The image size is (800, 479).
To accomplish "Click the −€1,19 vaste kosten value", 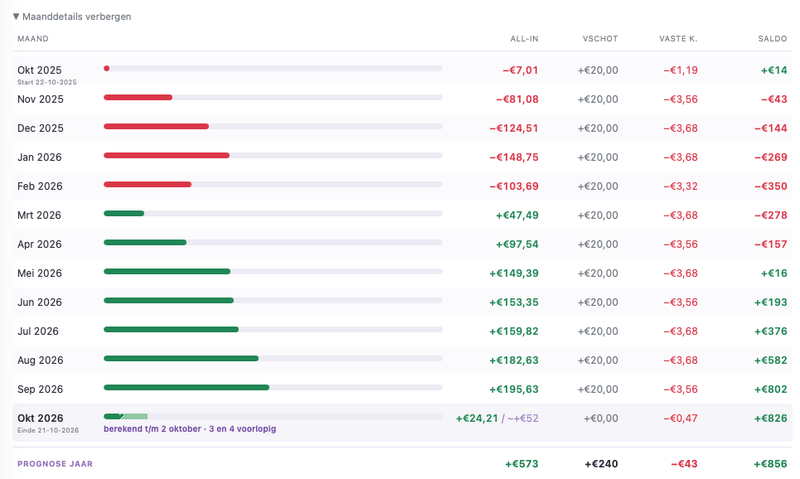I will (x=681, y=70).
